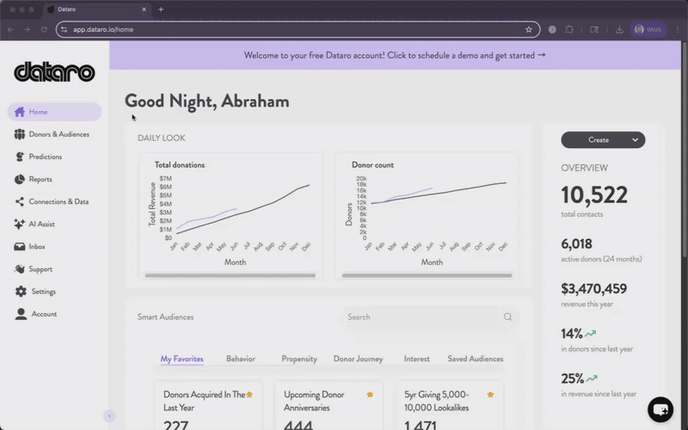Open 5yr Giving 5,000-10,000 Lookalikes card
Viewport: 688px width, 430px height.
click(450, 406)
